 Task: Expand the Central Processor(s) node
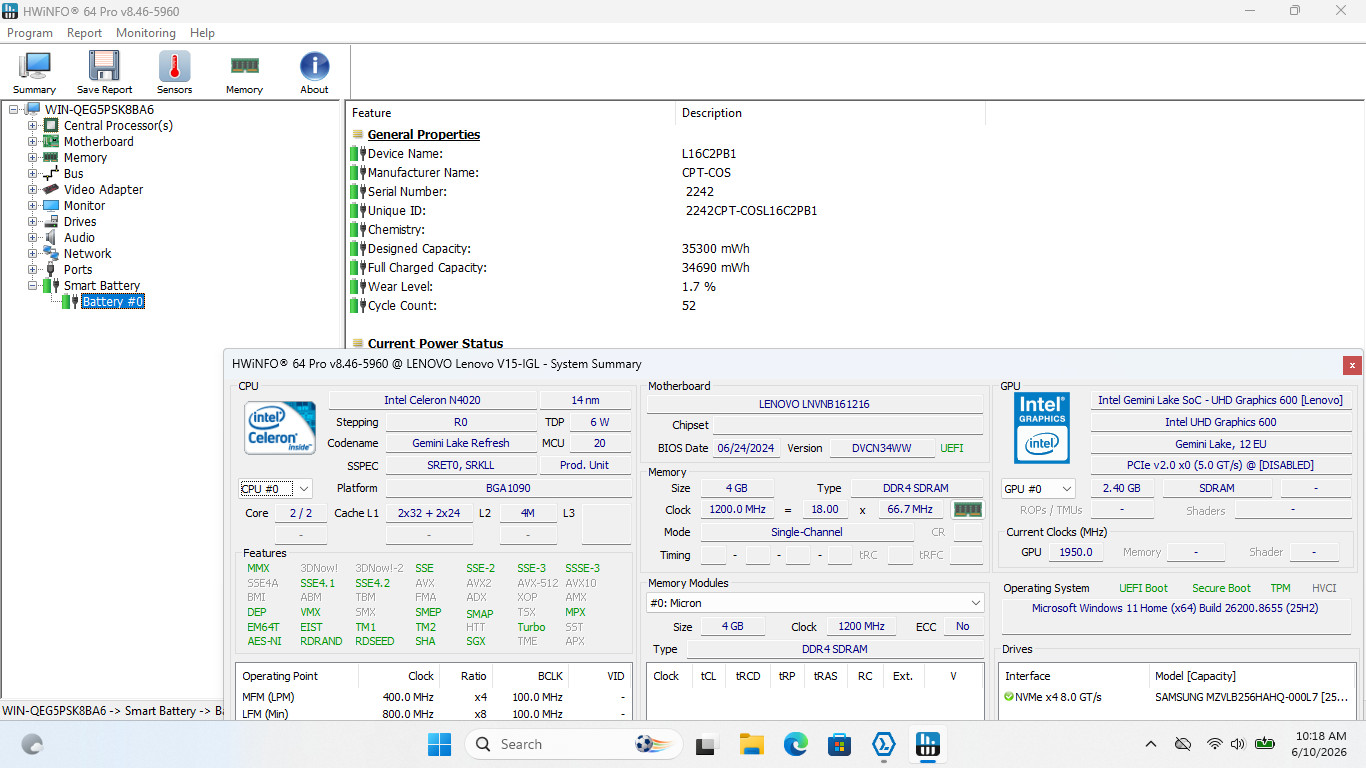[33, 126]
